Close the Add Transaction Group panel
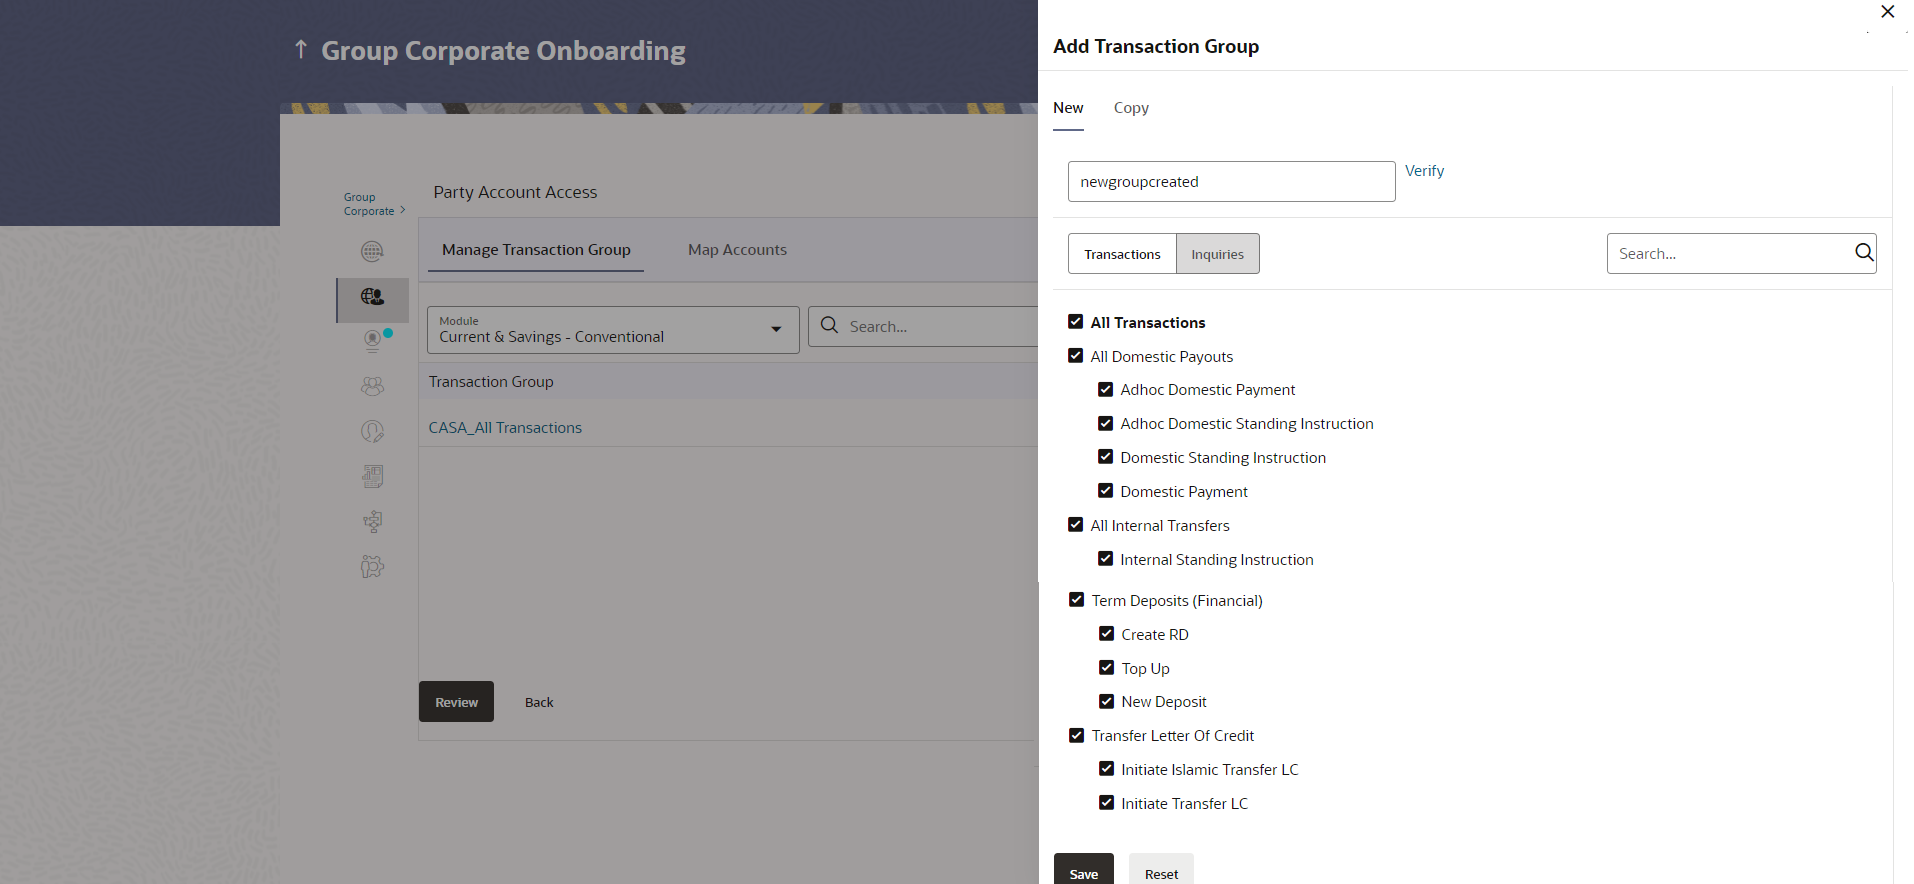Screen dimensions: 1914x884 pyautogui.click(x=1887, y=12)
